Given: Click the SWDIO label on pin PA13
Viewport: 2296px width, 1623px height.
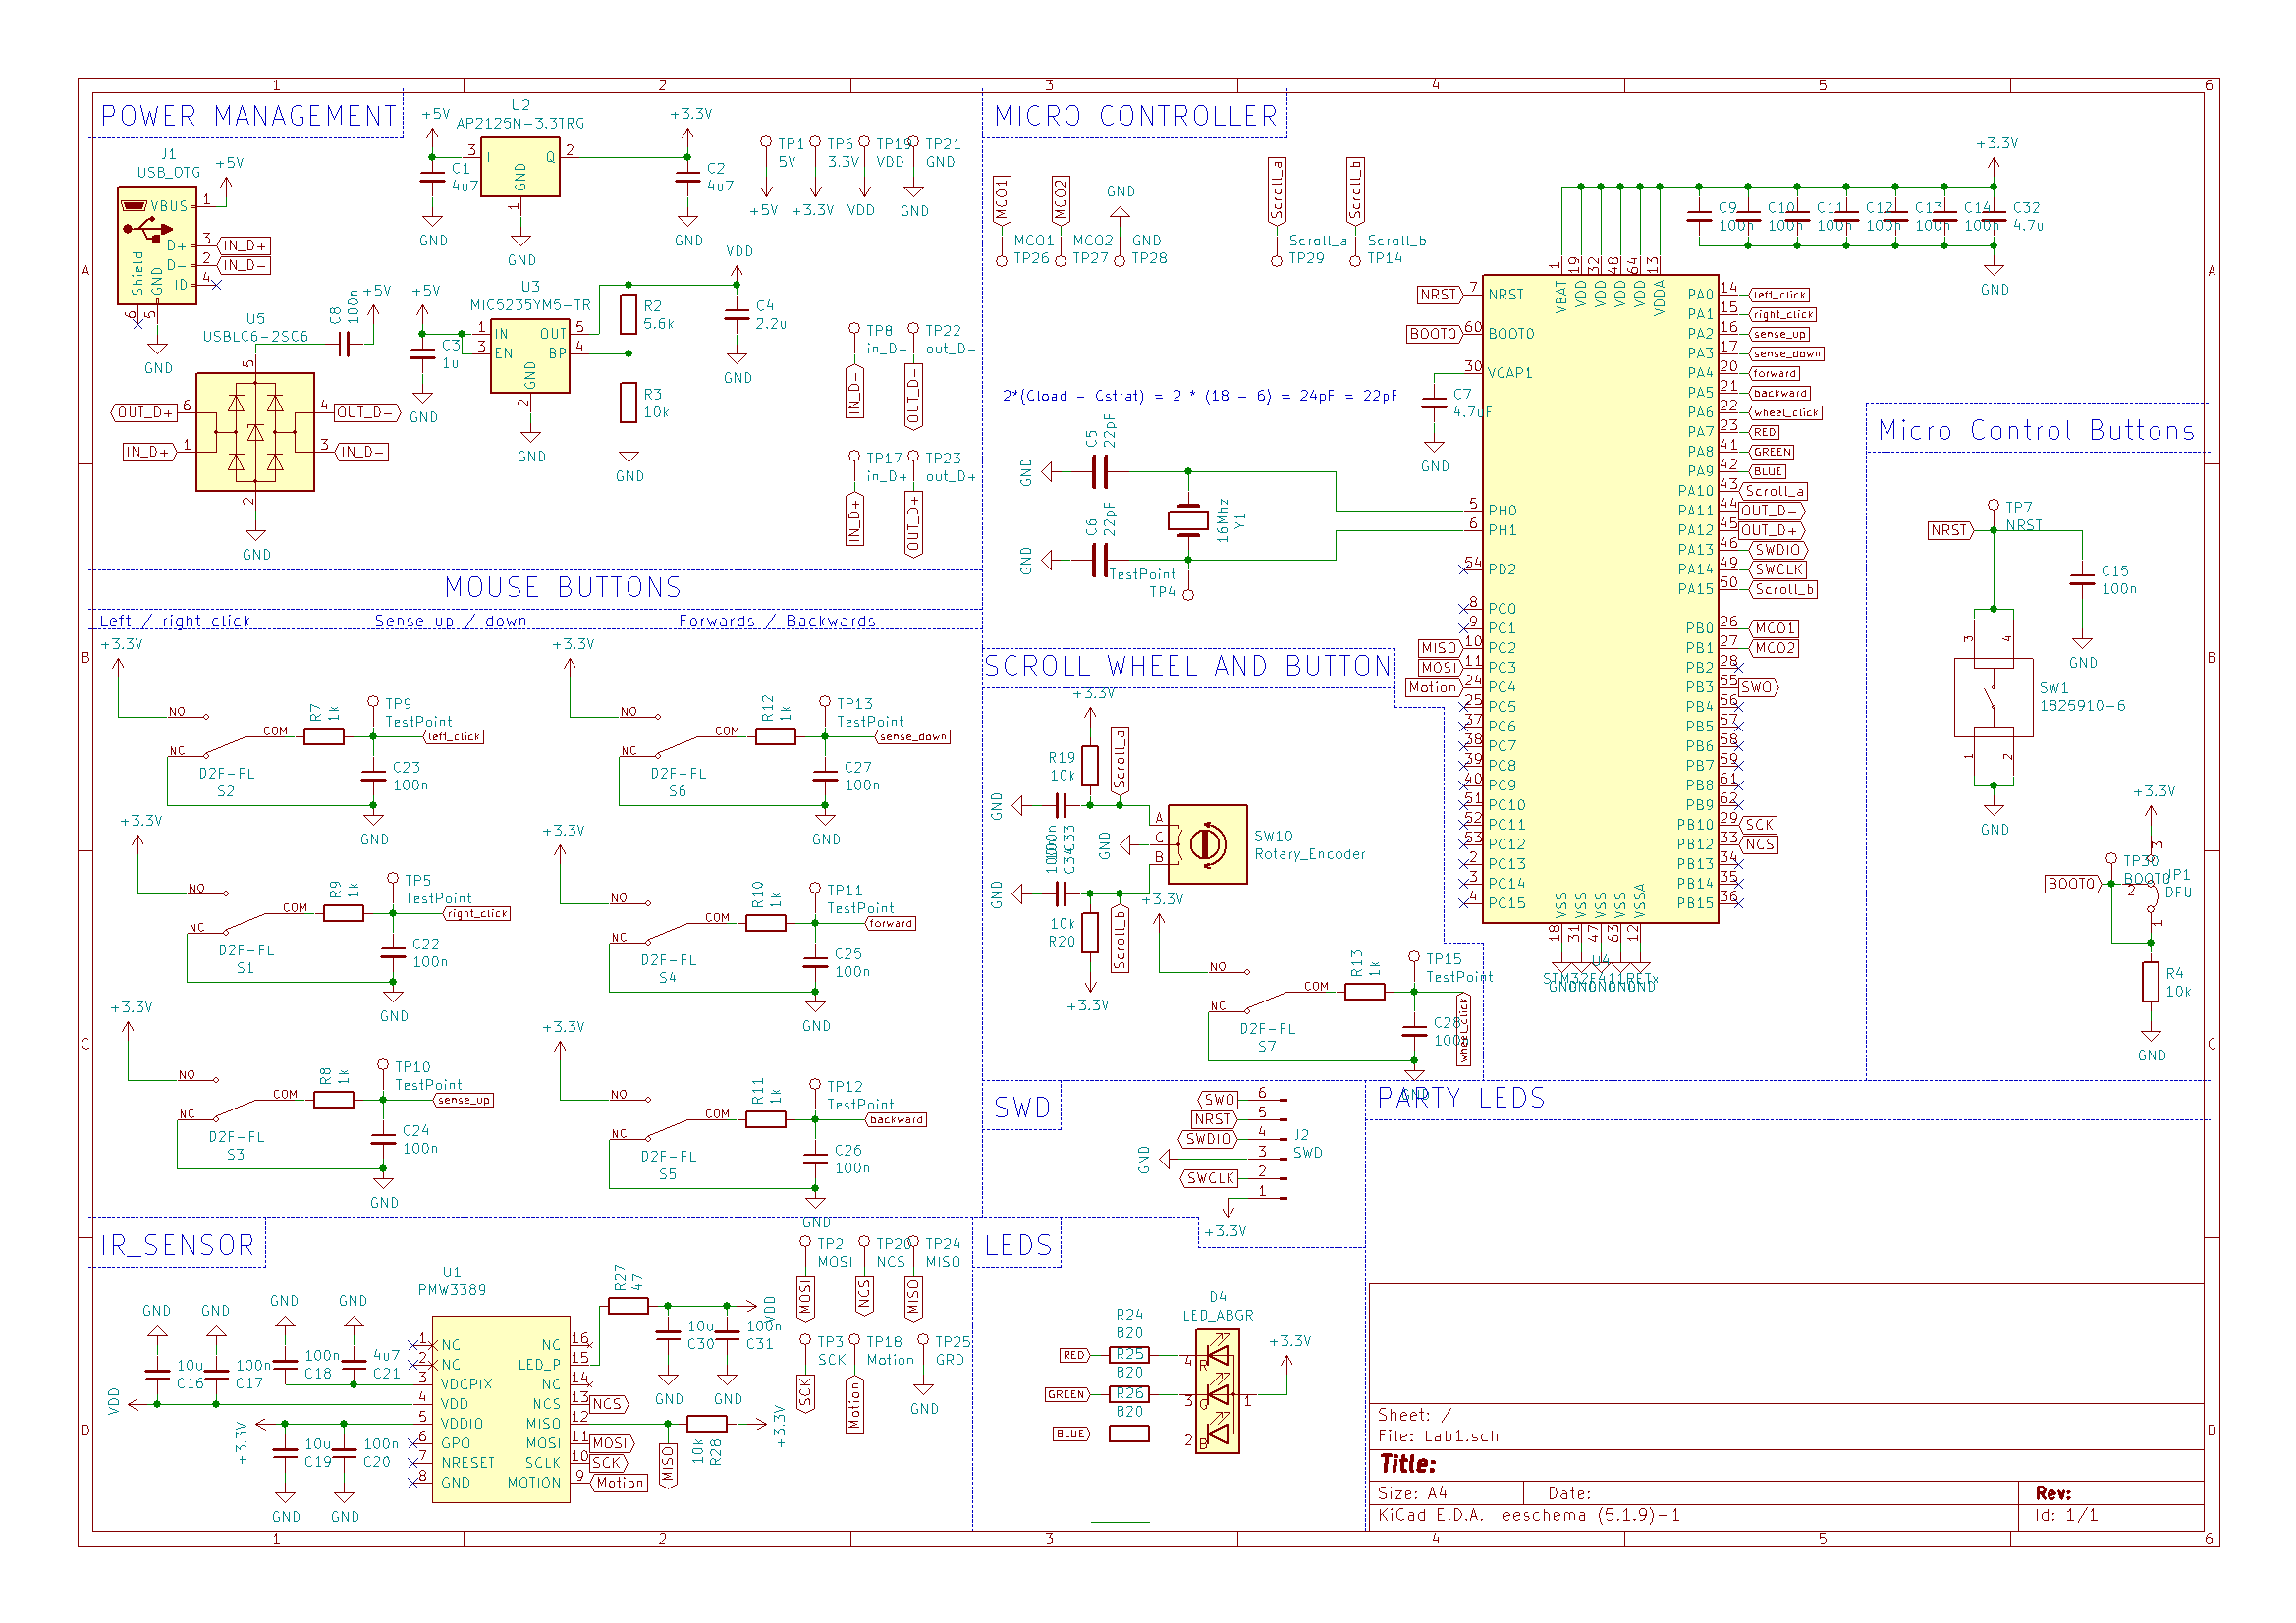Looking at the screenshot, I should (1778, 550).
